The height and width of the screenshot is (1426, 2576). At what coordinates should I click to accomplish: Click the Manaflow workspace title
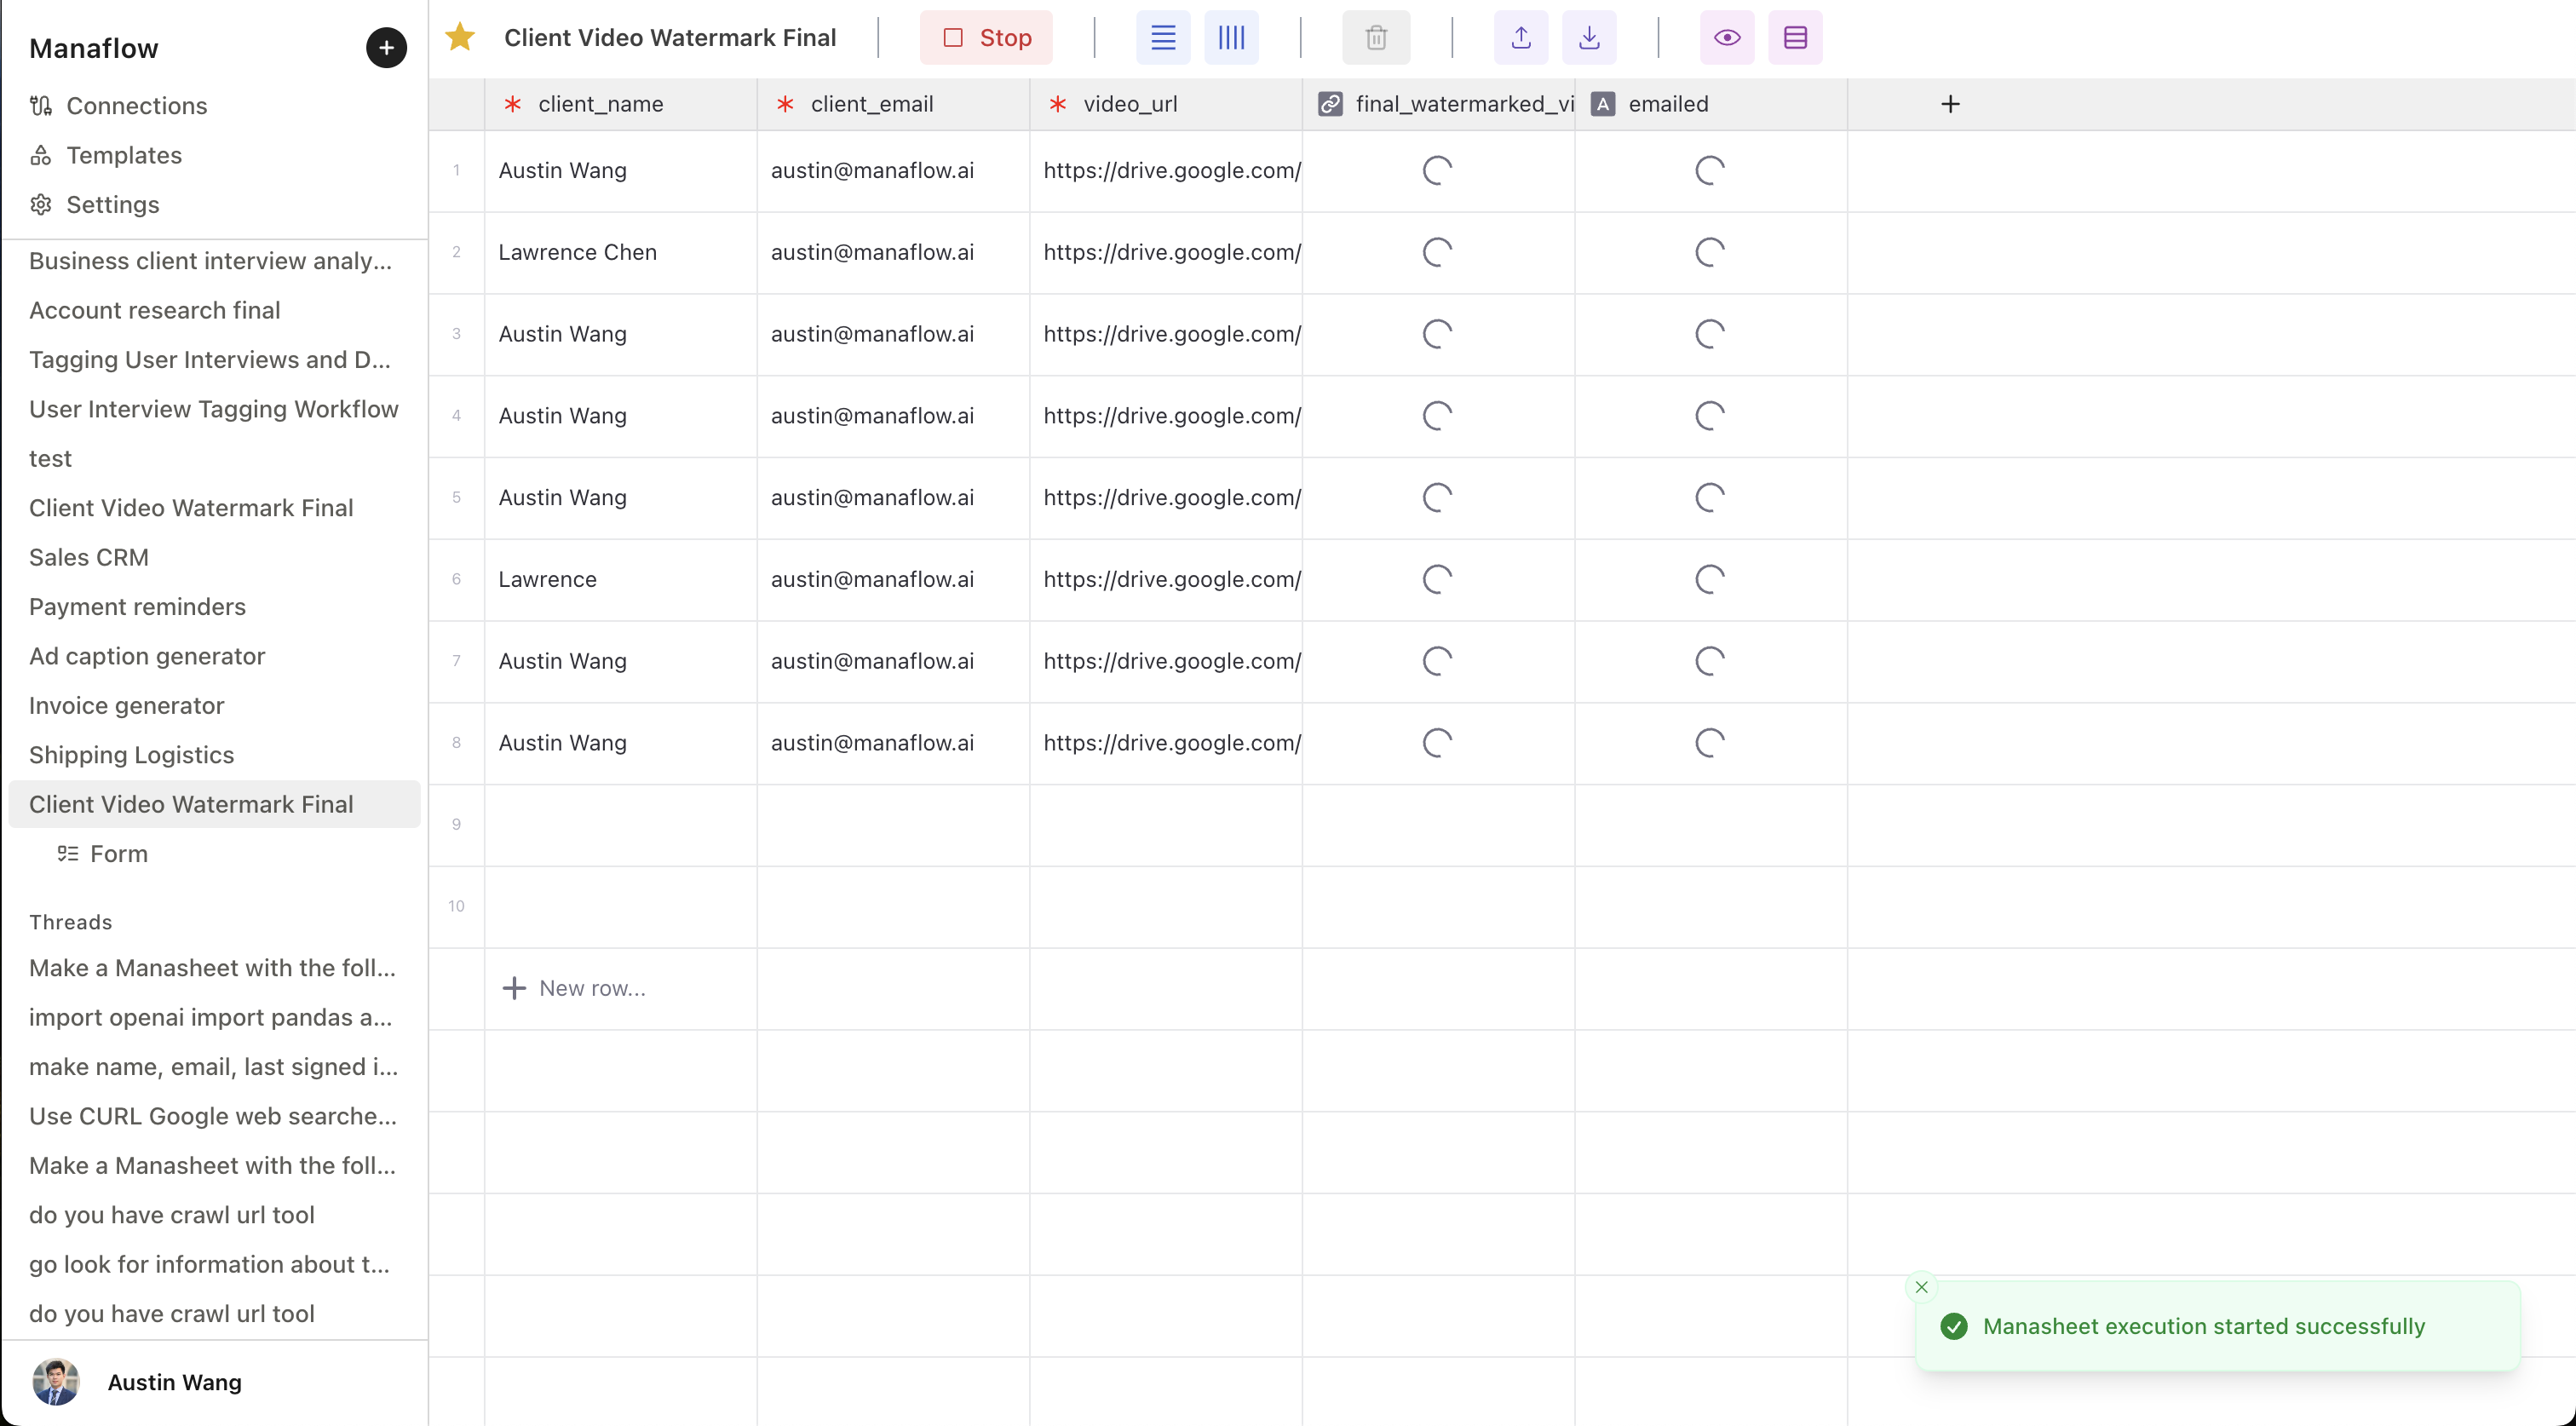94,48
